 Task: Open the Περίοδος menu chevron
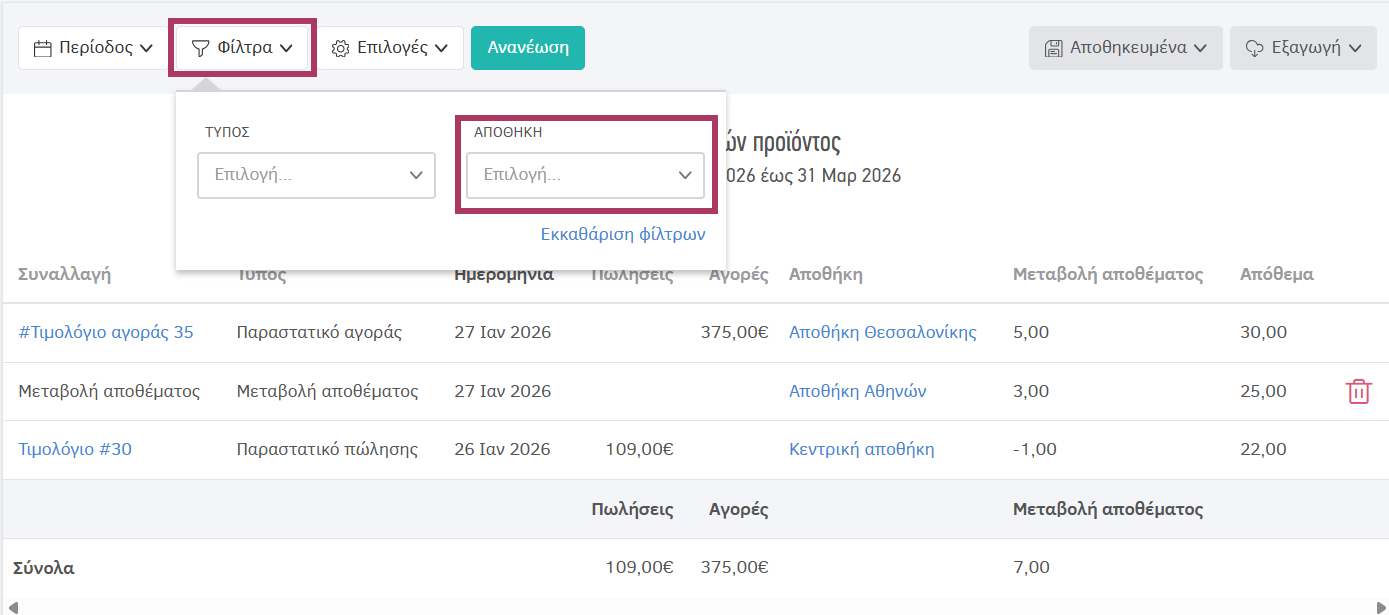146,48
